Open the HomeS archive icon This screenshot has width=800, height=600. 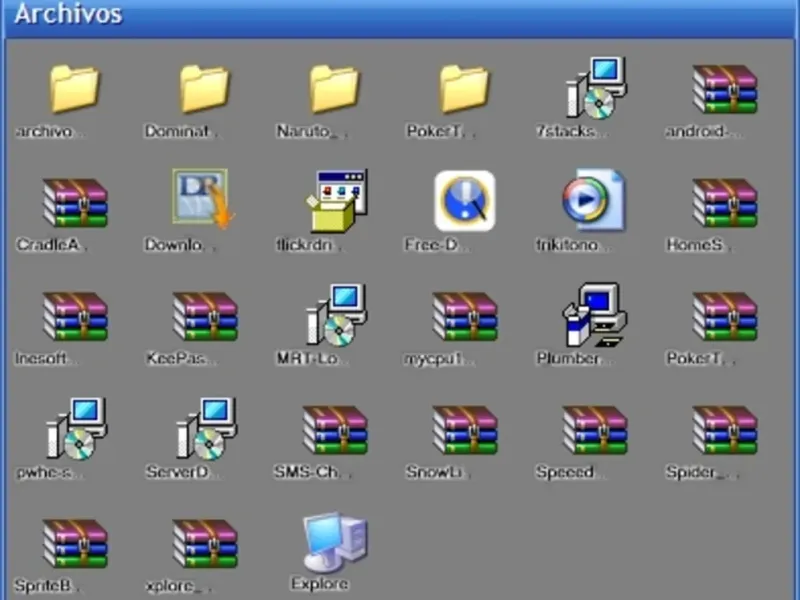725,203
